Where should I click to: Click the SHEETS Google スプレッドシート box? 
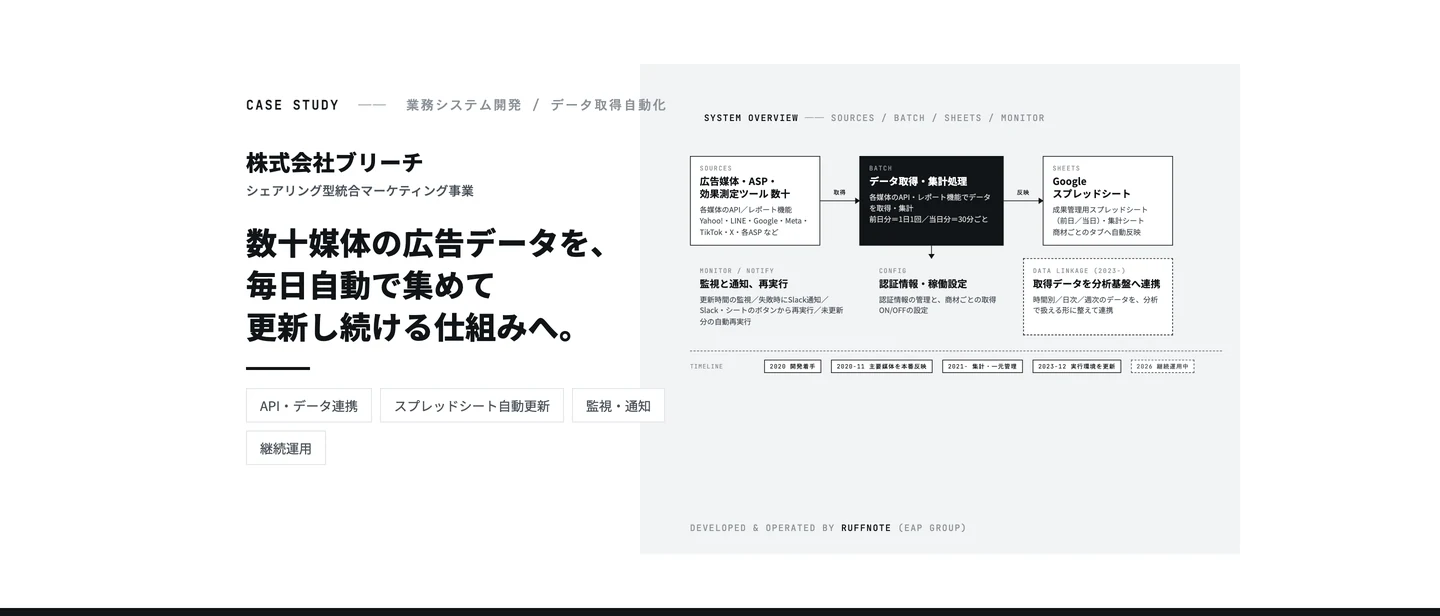pos(1108,201)
